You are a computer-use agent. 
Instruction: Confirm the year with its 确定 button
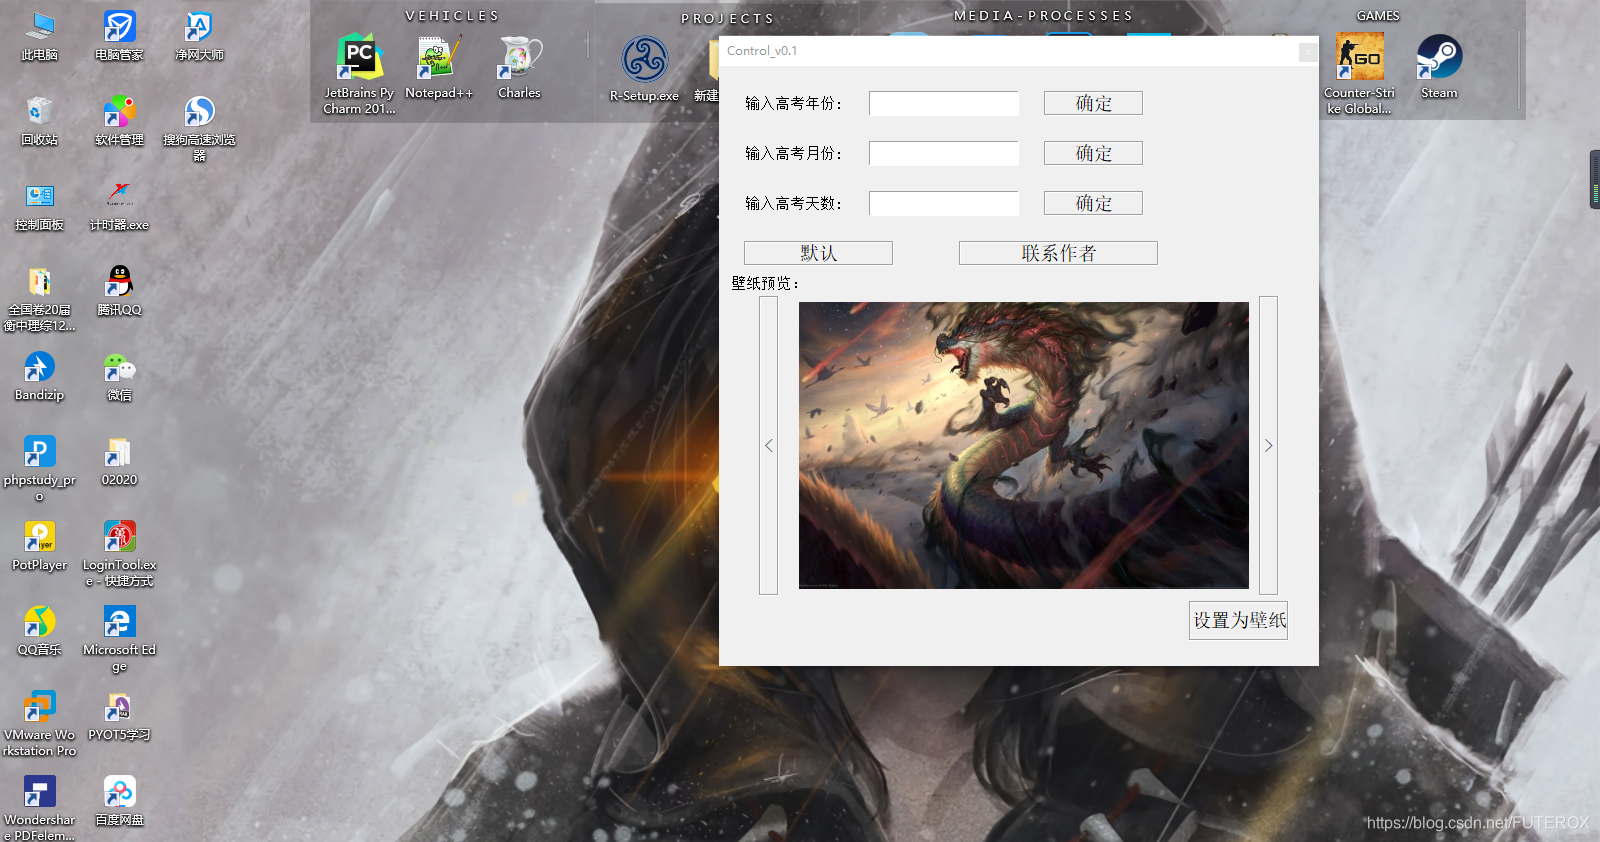[x=1093, y=103]
